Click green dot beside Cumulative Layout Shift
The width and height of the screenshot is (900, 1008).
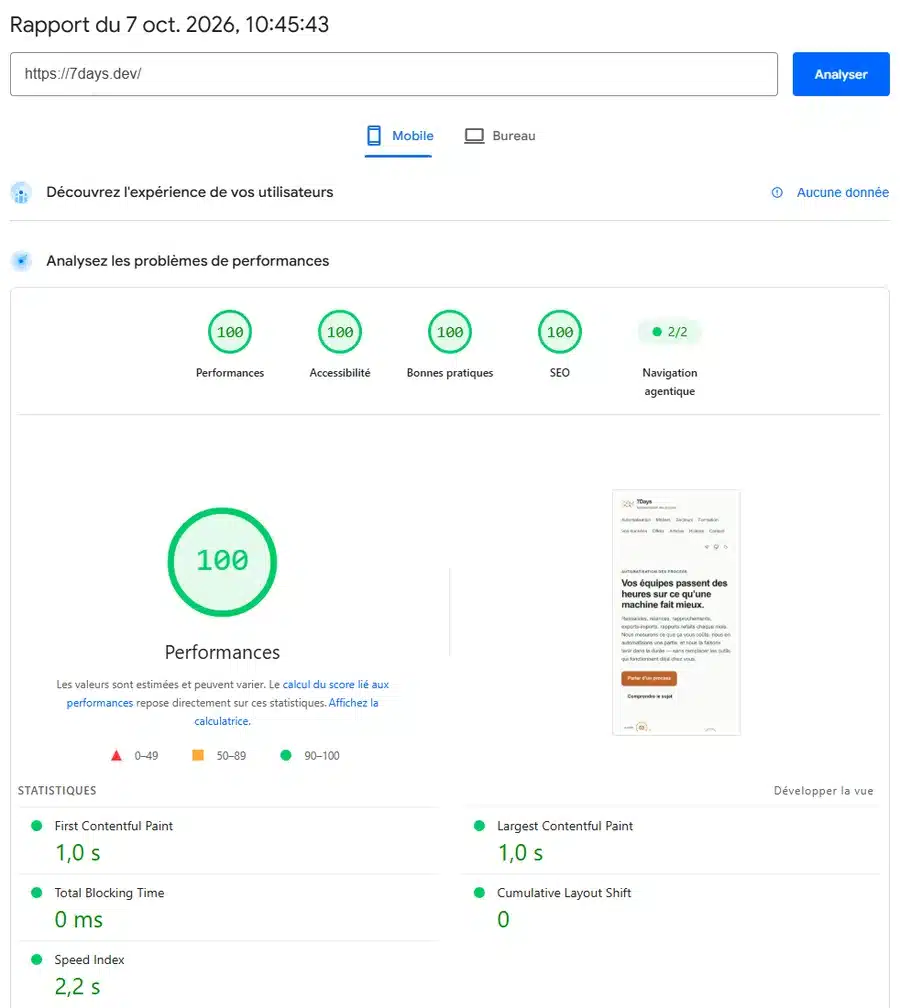pyautogui.click(x=479, y=892)
